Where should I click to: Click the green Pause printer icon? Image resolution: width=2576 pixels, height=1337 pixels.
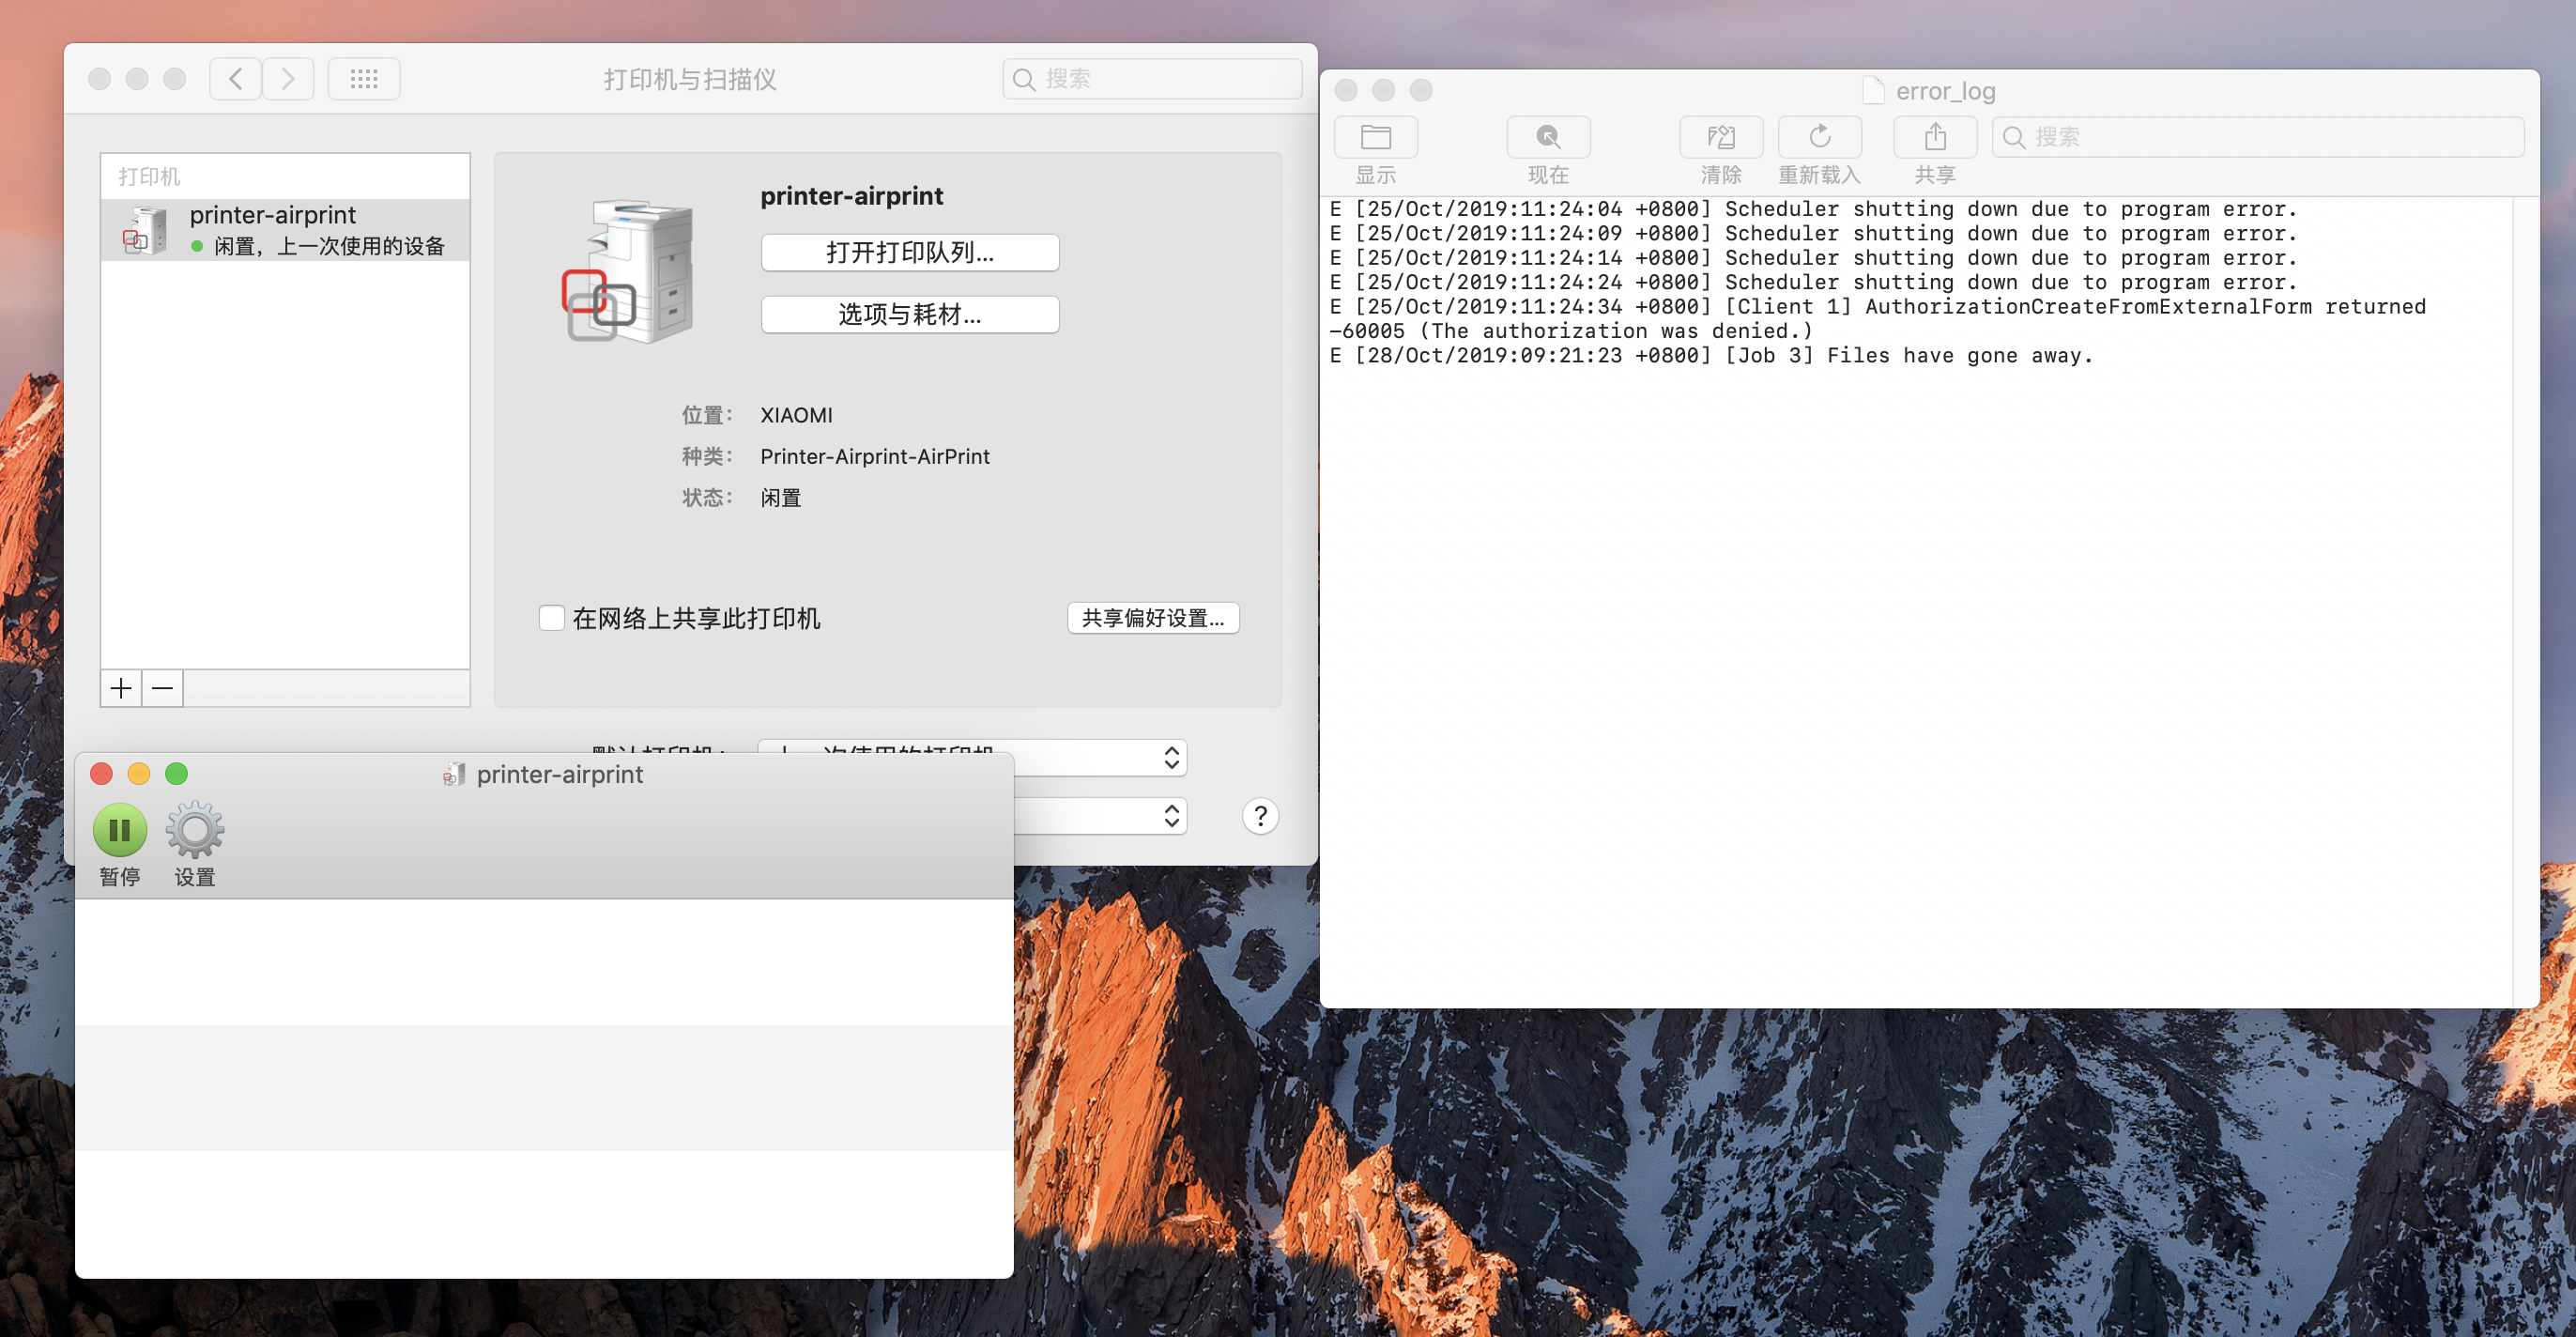119,829
